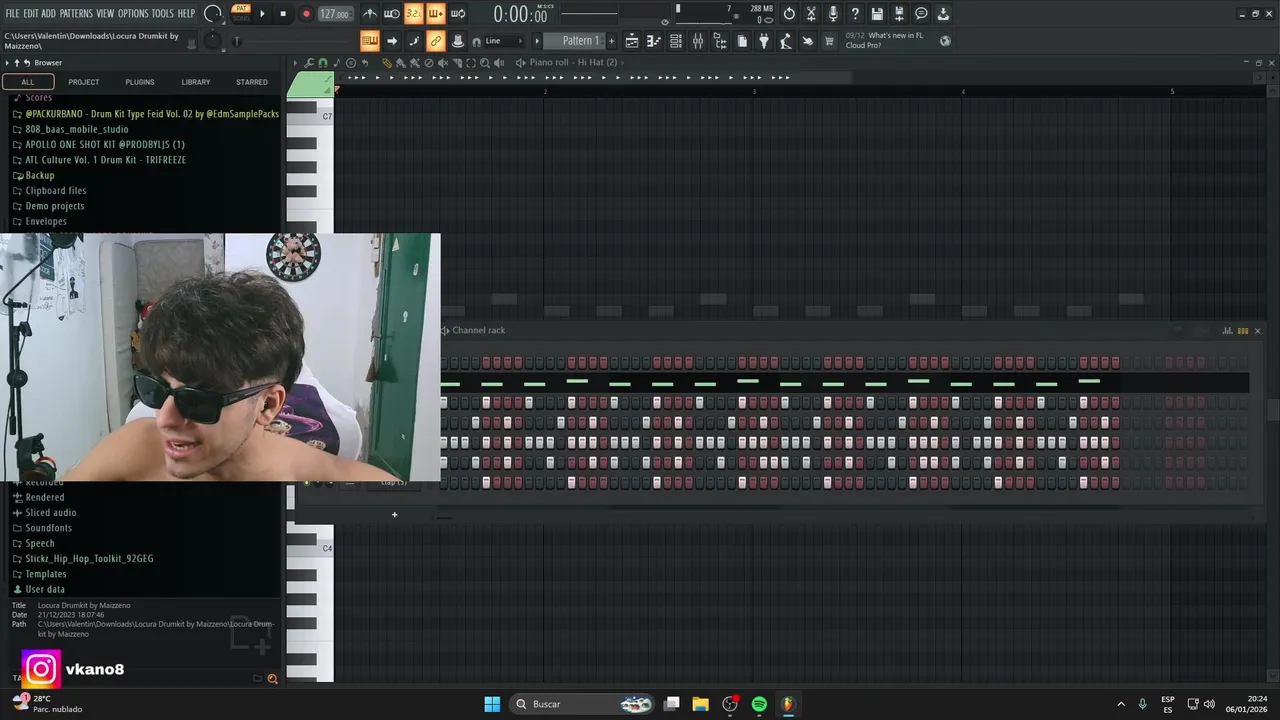Open the FILE menu
The width and height of the screenshot is (1280, 720).
coord(12,14)
